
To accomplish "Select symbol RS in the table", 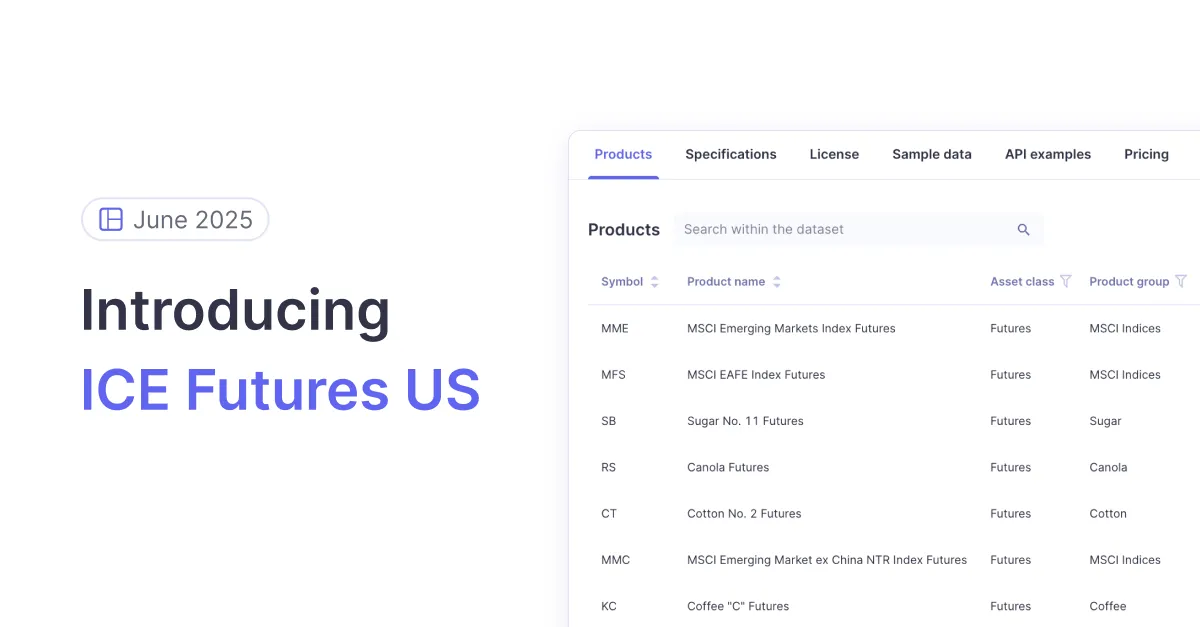I will [x=608, y=467].
